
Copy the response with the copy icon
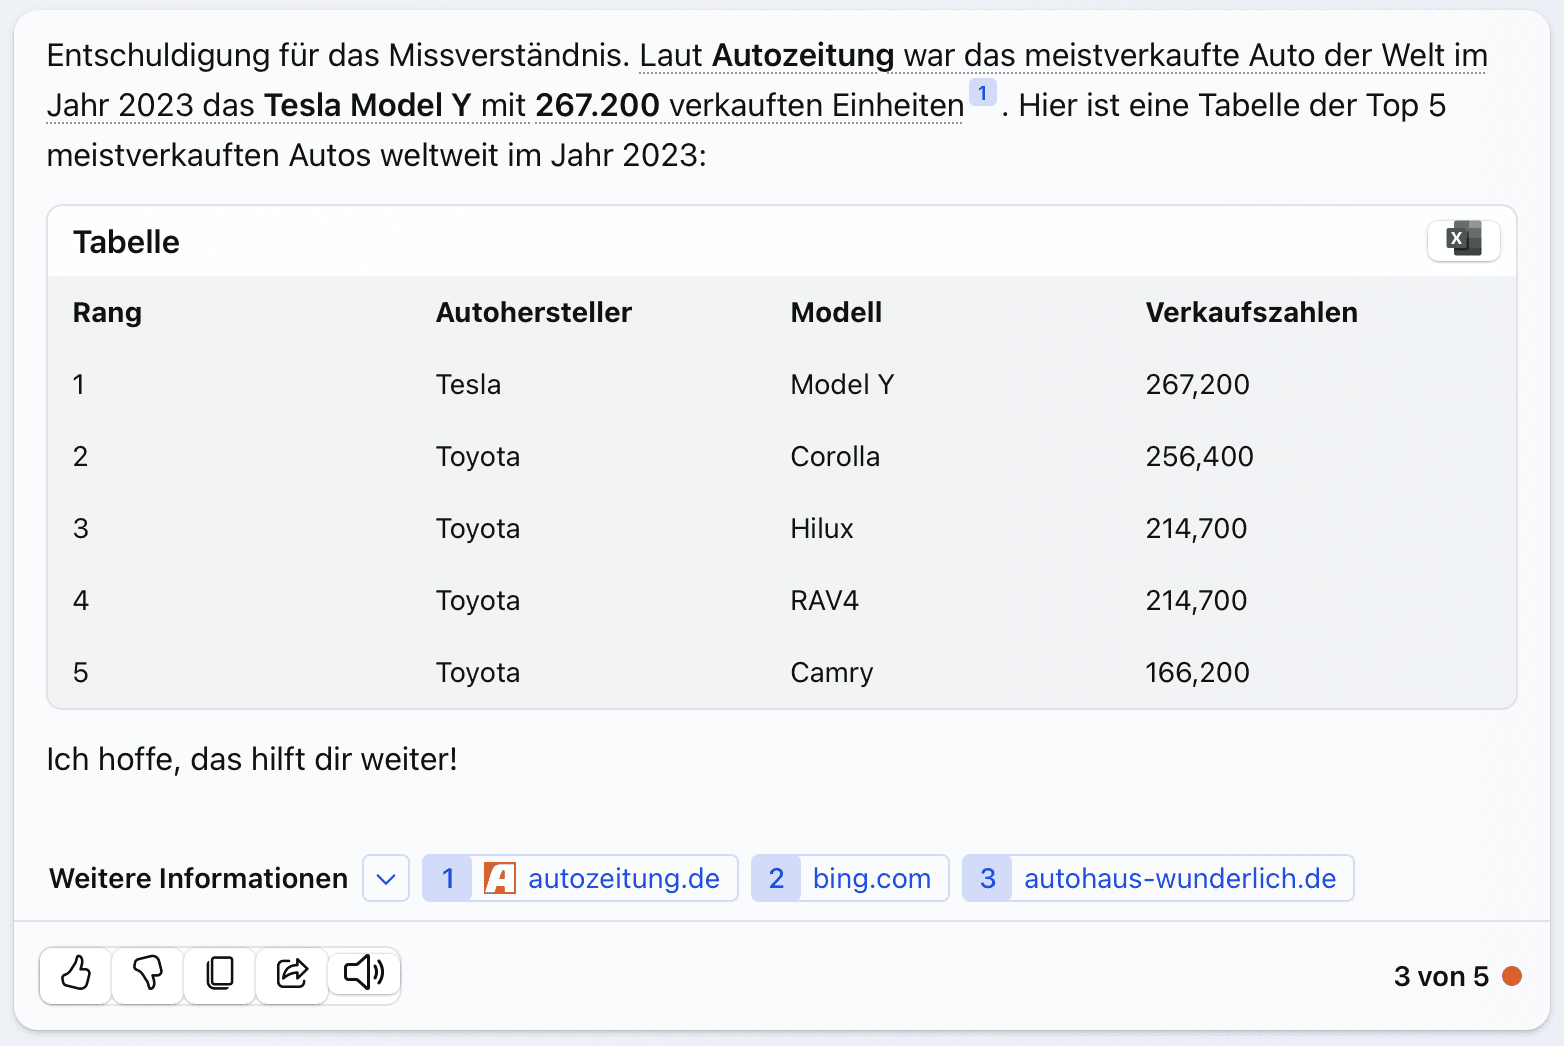220,973
